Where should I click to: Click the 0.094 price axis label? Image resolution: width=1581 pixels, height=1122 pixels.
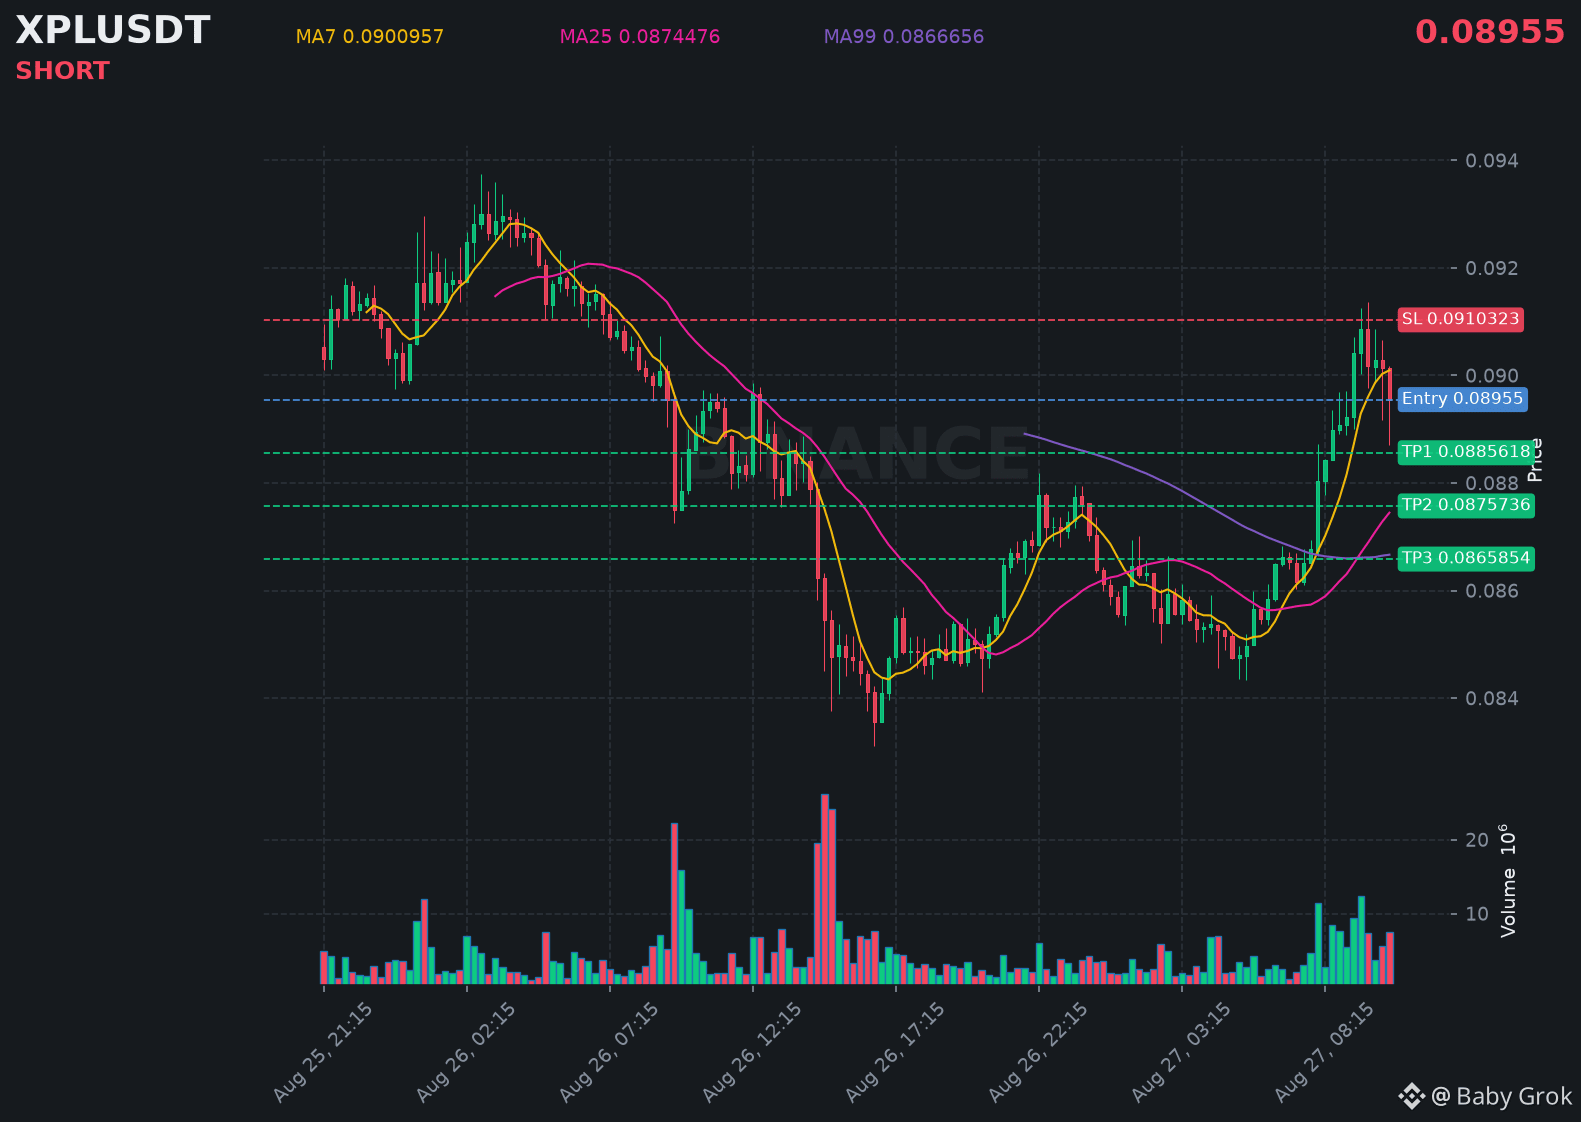[x=1492, y=161]
